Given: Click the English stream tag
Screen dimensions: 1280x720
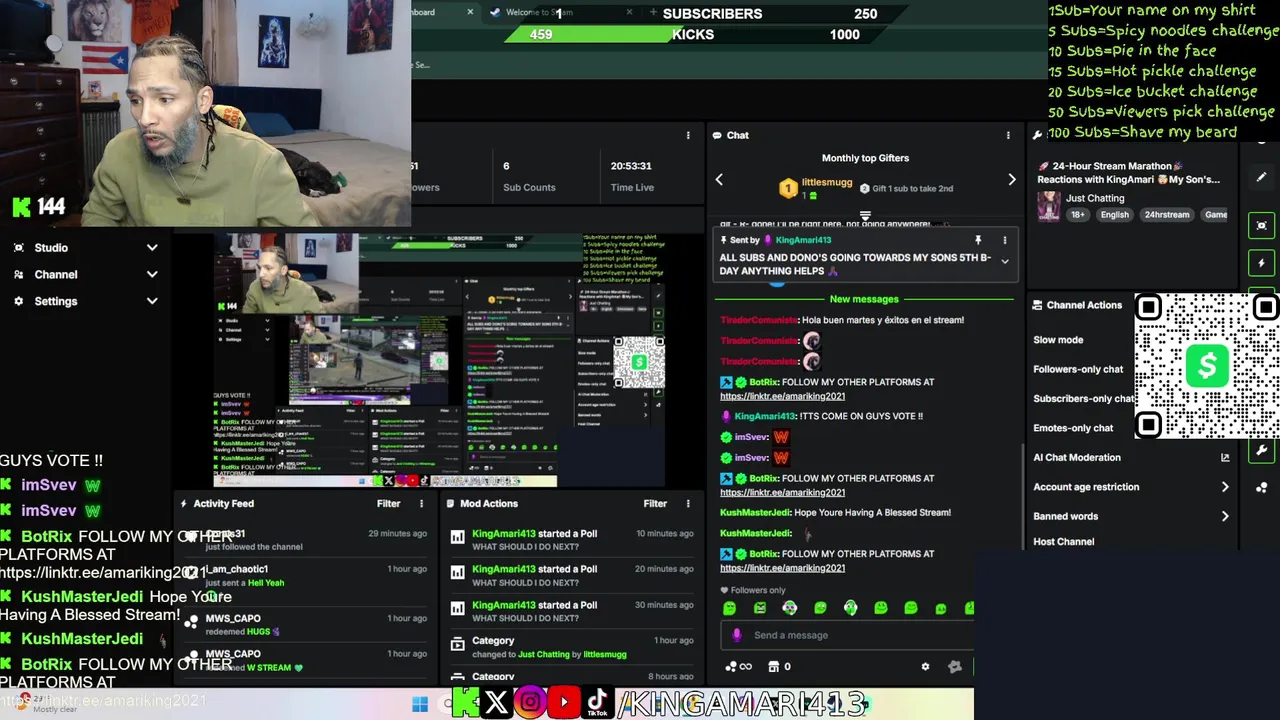Looking at the screenshot, I should click(1114, 215).
